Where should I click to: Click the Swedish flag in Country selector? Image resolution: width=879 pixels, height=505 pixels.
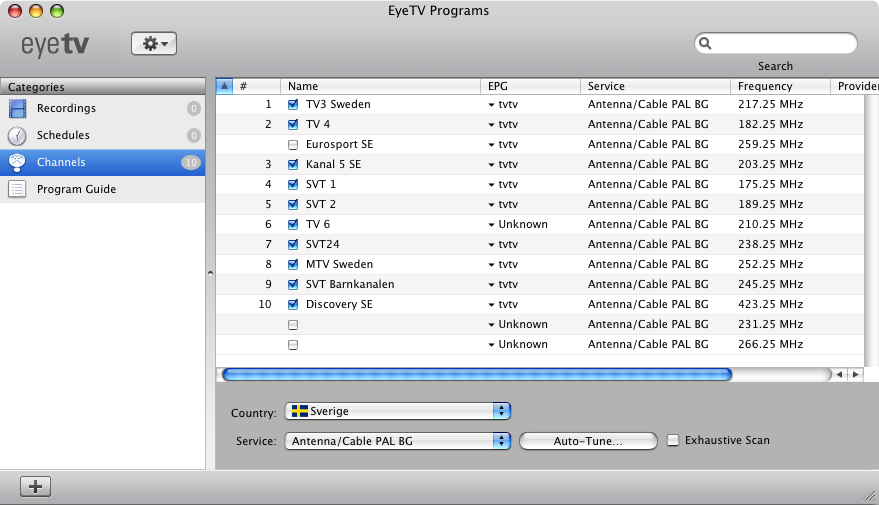(299, 411)
